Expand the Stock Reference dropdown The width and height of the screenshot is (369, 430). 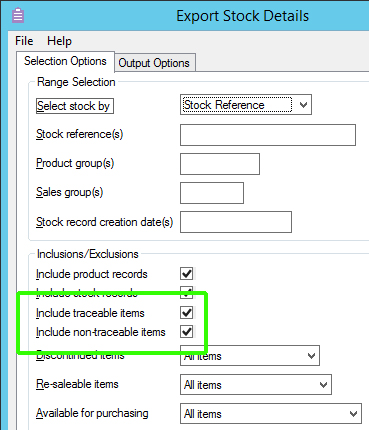[246, 105]
